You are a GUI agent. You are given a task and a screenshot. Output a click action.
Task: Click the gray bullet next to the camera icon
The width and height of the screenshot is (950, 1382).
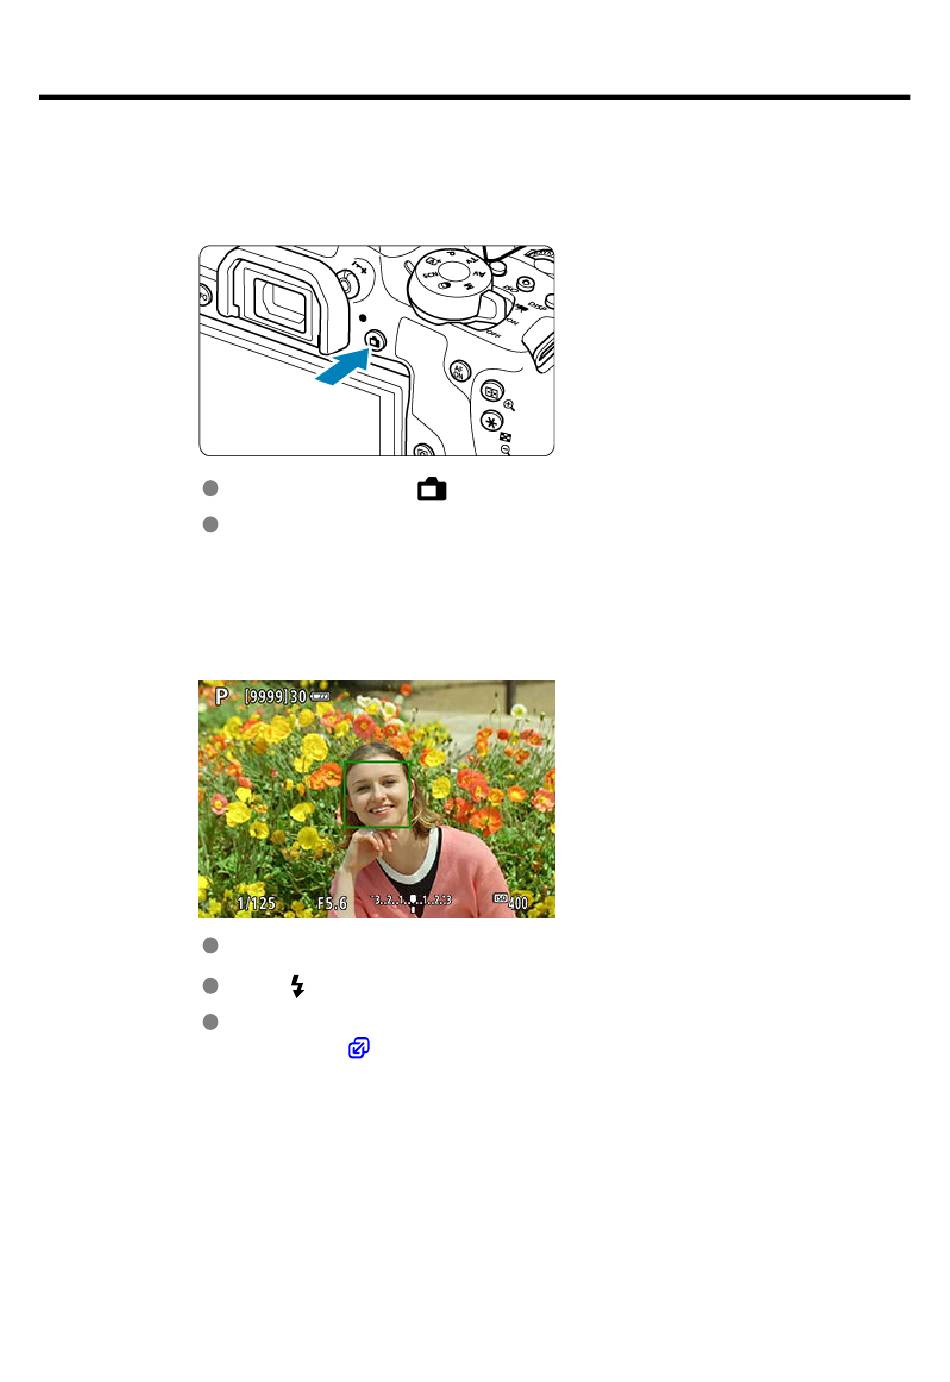click(x=210, y=488)
